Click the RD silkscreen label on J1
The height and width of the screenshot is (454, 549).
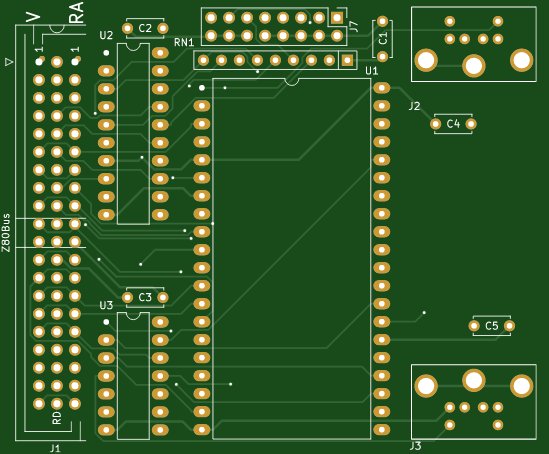56,418
